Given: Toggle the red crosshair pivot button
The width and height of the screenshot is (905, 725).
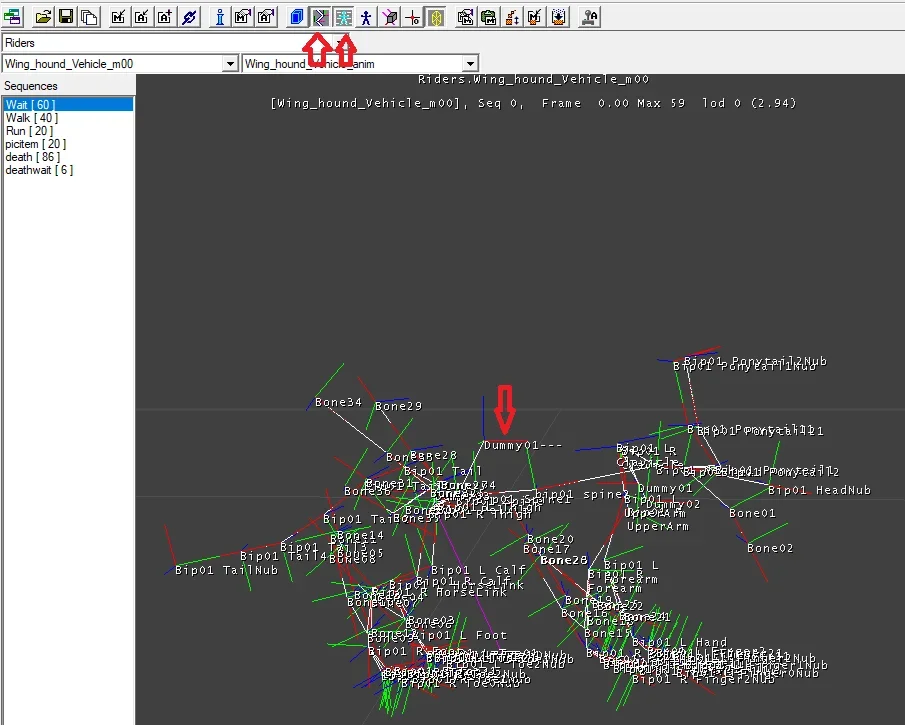Looking at the screenshot, I should point(413,17).
